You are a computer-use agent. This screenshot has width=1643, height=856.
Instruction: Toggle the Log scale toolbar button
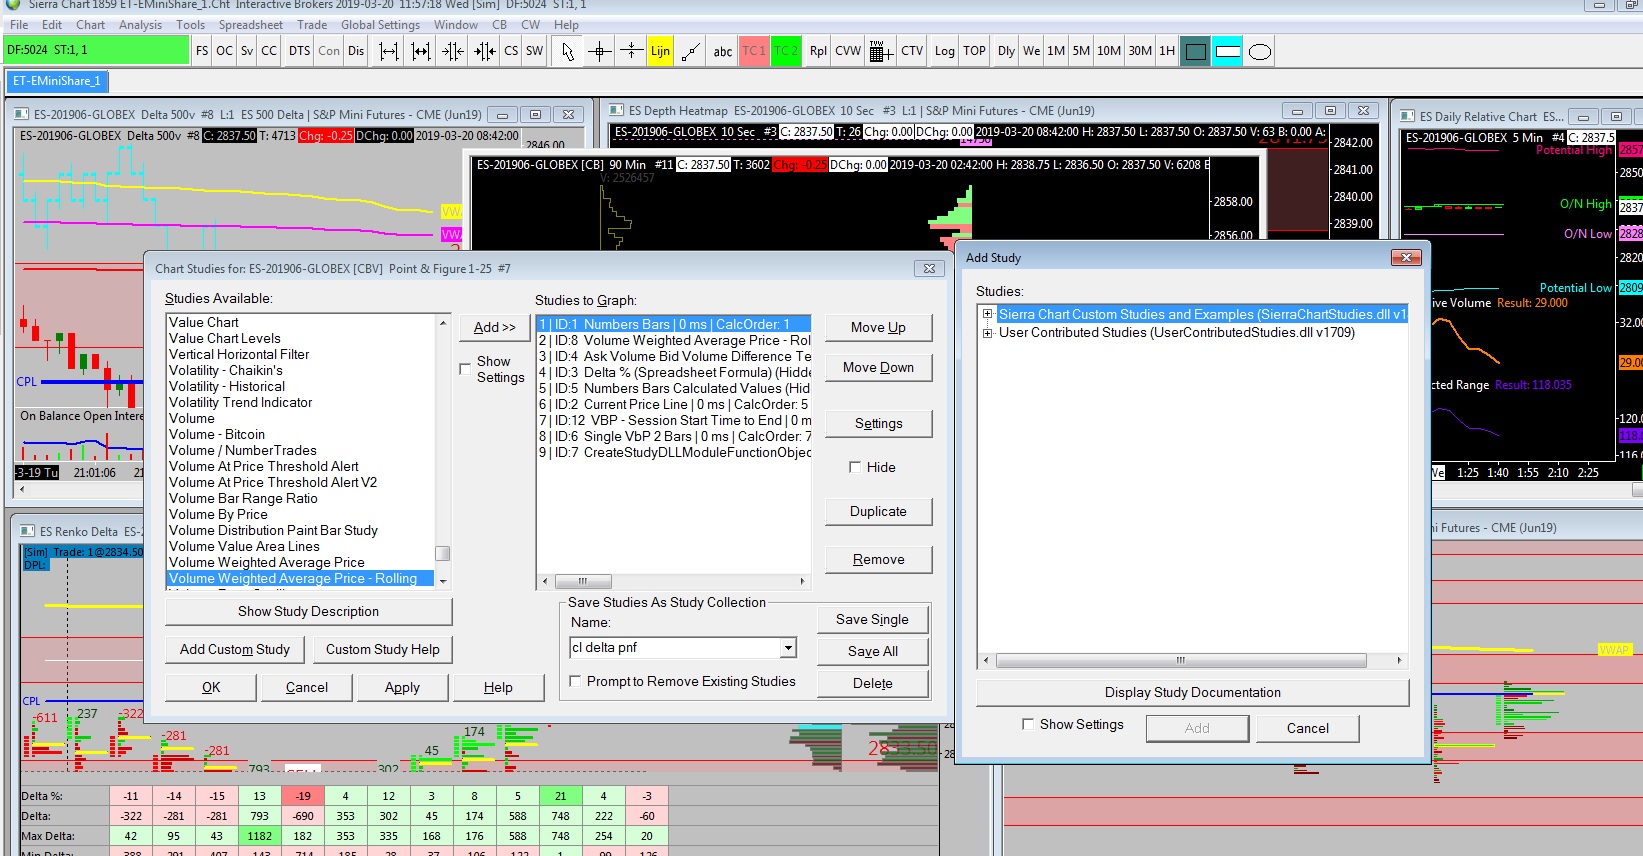coord(945,51)
